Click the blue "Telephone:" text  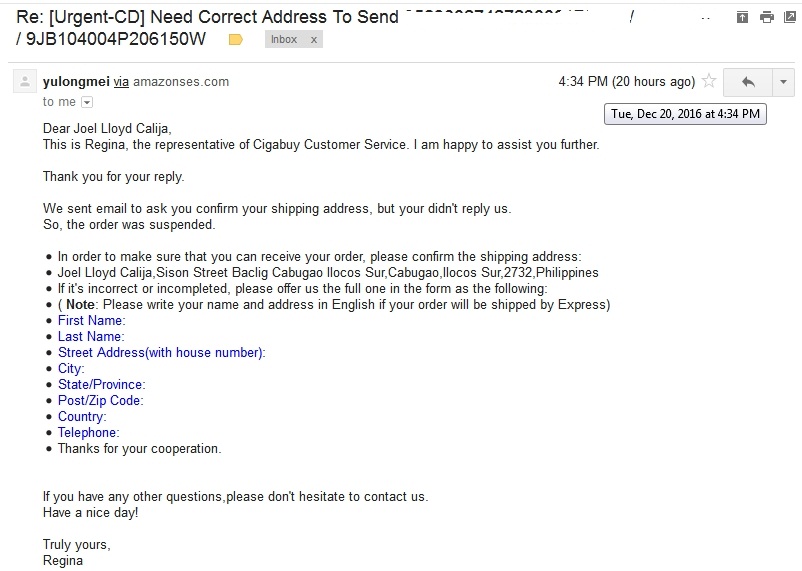click(x=88, y=432)
